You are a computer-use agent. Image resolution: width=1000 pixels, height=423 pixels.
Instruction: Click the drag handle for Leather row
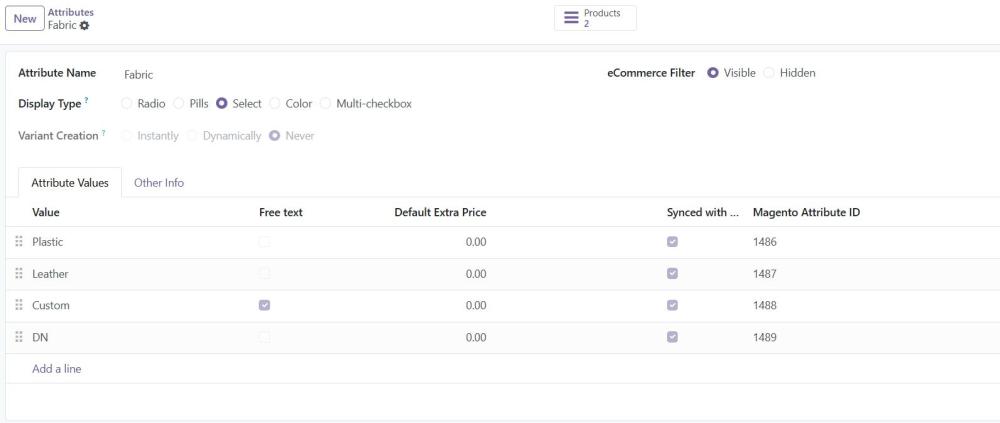19,274
